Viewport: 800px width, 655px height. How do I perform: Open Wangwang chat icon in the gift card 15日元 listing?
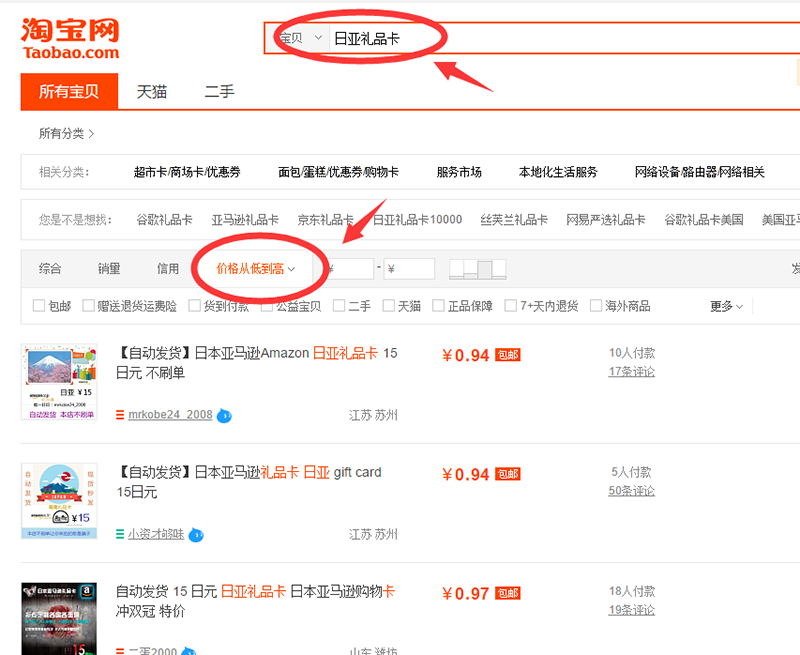point(196,535)
